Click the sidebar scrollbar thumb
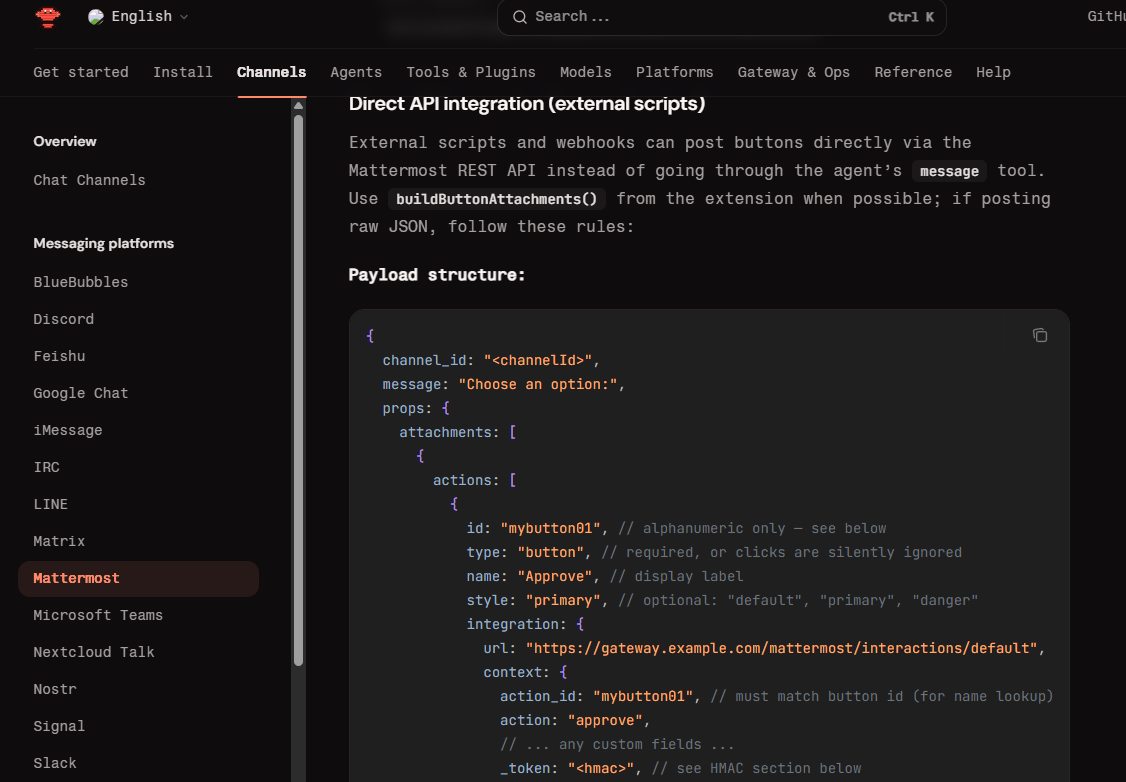The image size is (1126, 782). point(299,391)
